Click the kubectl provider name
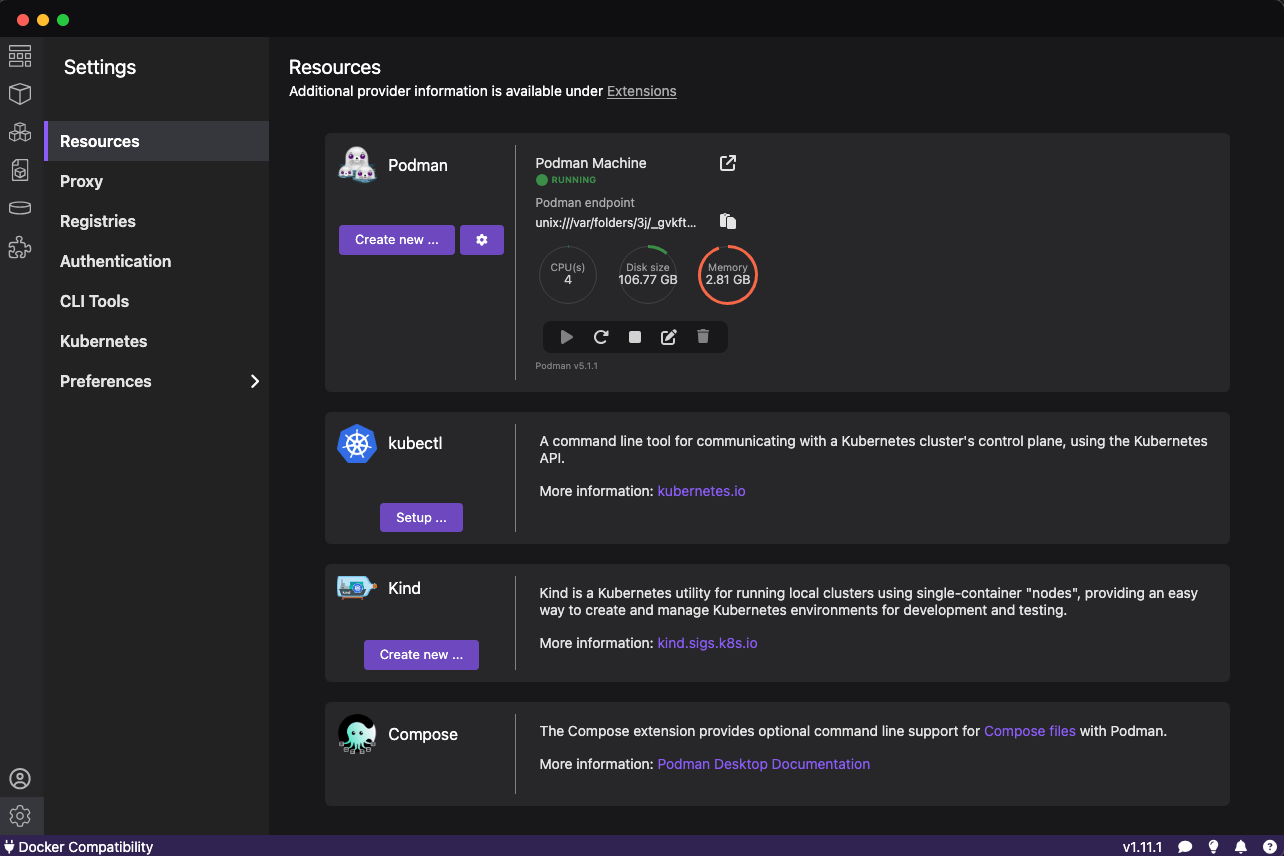The height and width of the screenshot is (856, 1284). click(x=415, y=443)
